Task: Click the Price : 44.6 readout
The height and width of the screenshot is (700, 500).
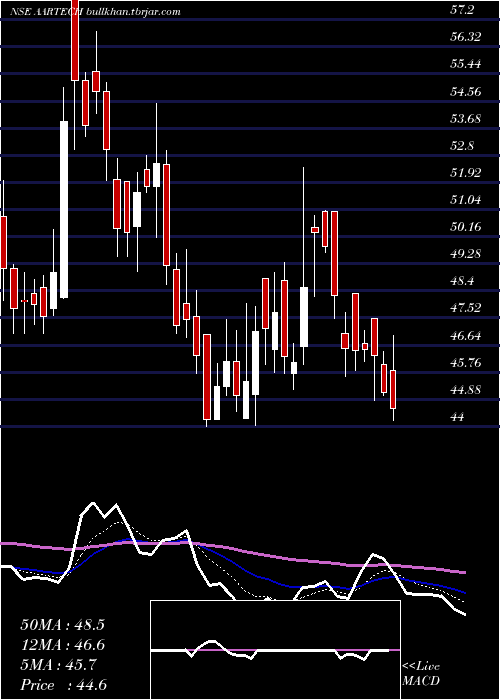Action: tap(63, 685)
